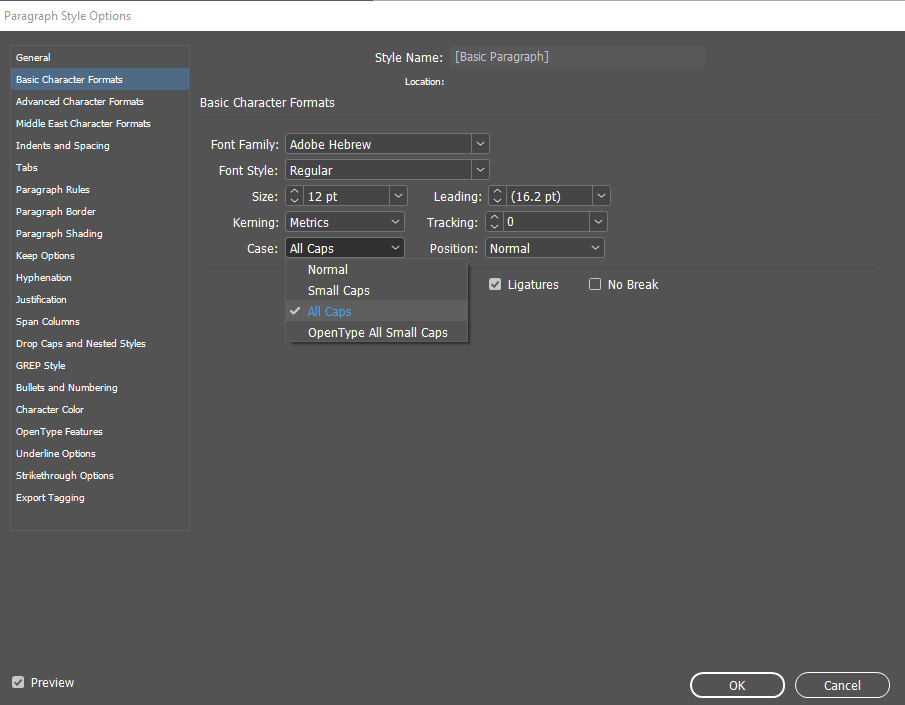905x705 pixels.
Task: Click the Style Name text field
Action: point(577,57)
